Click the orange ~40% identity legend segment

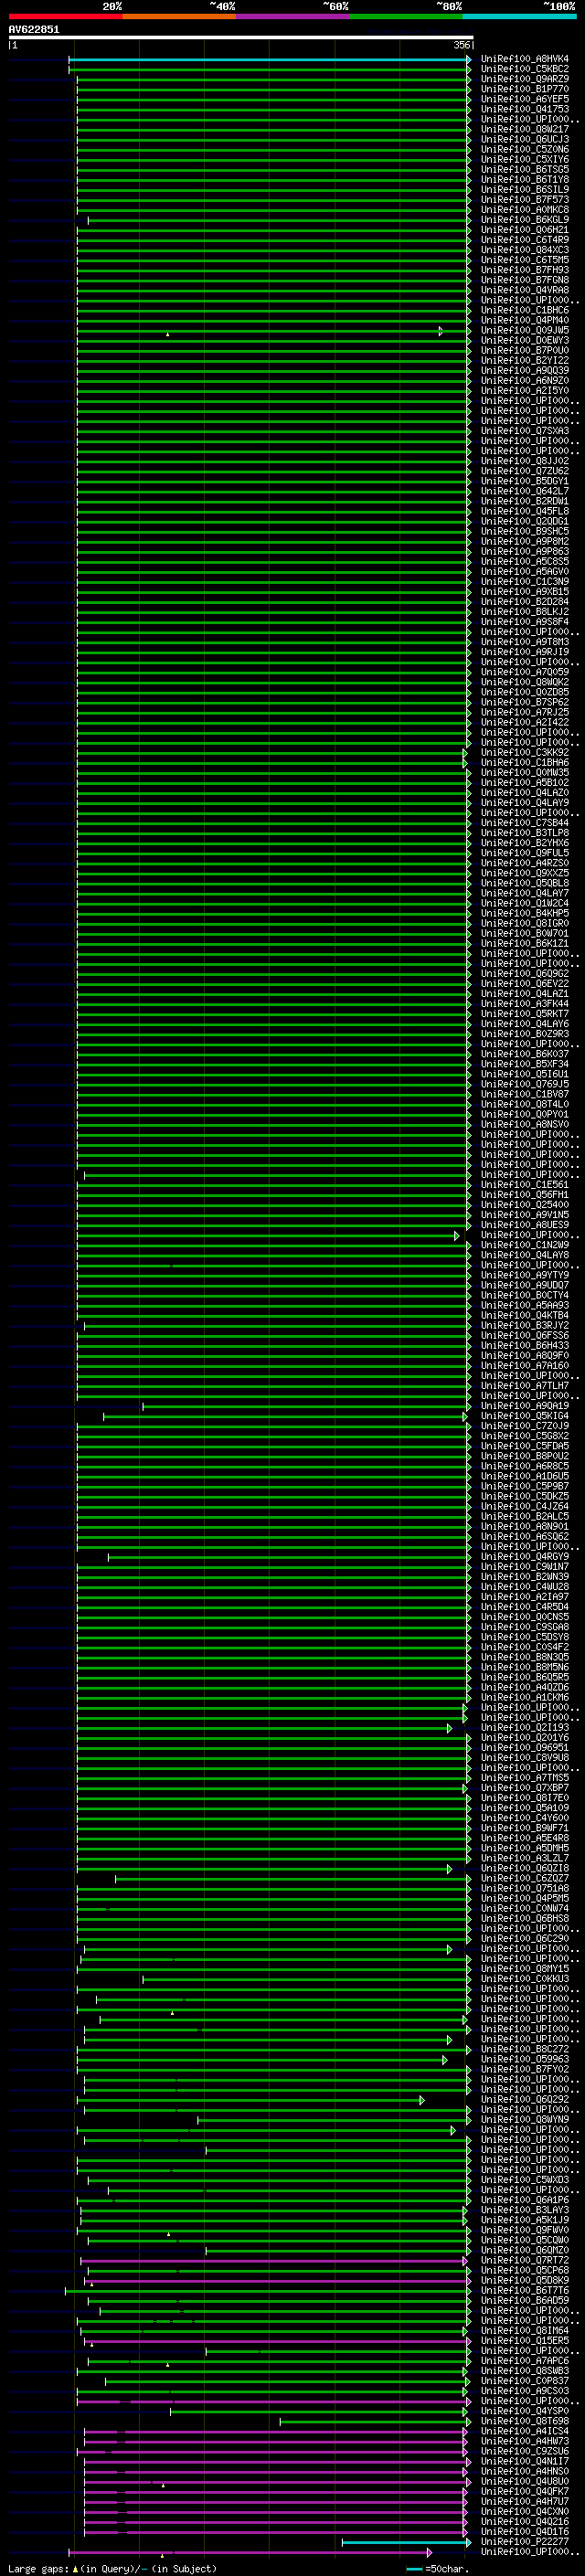[x=179, y=16]
